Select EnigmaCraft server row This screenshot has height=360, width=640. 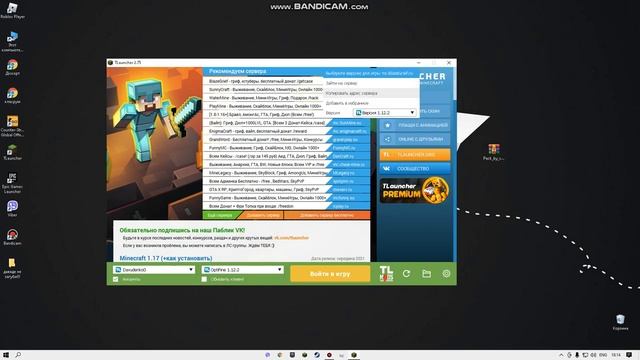tap(287, 131)
